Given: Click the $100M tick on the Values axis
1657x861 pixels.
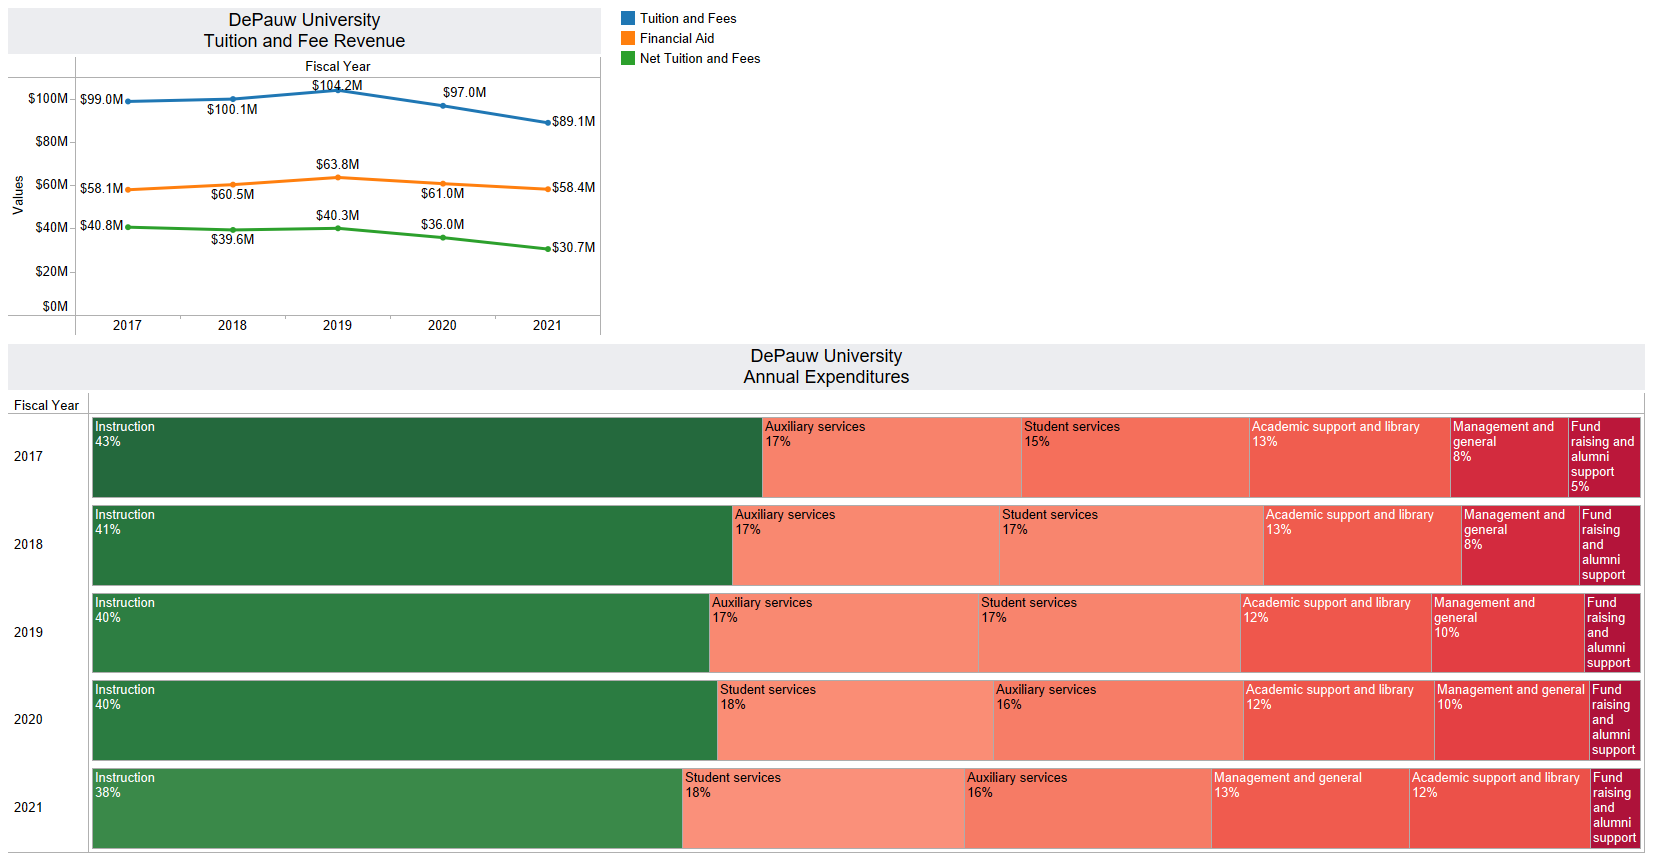Looking at the screenshot, I should pyautogui.click(x=48, y=98).
